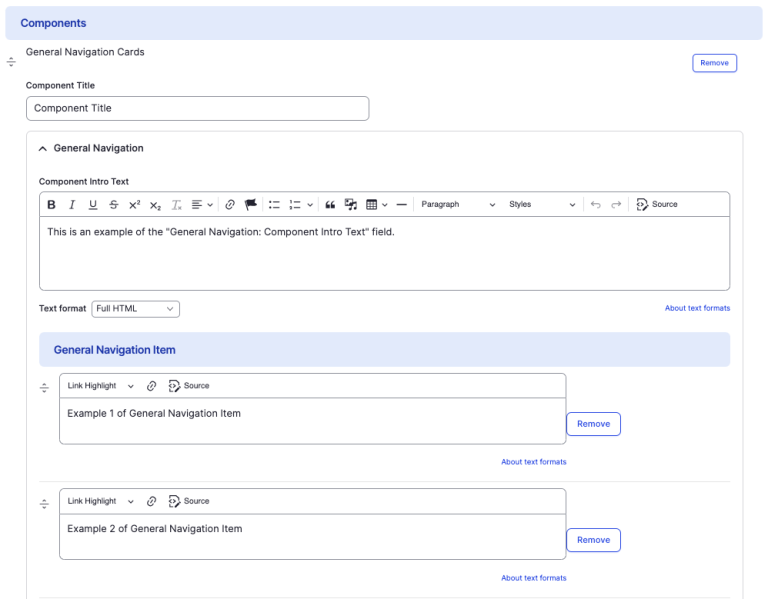Remove the Example 2 navigation item
Viewport: 768px width, 599px height.
[593, 540]
